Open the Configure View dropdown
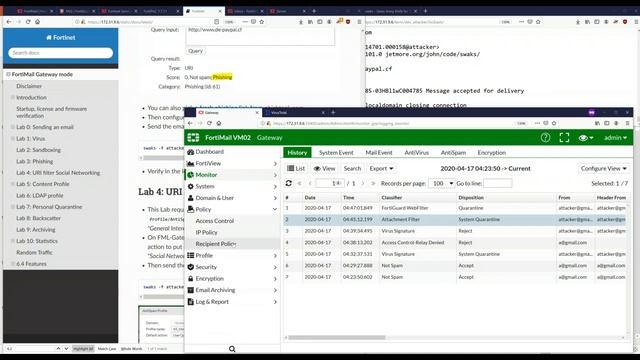Screen dimensions: 640x360 603,169
